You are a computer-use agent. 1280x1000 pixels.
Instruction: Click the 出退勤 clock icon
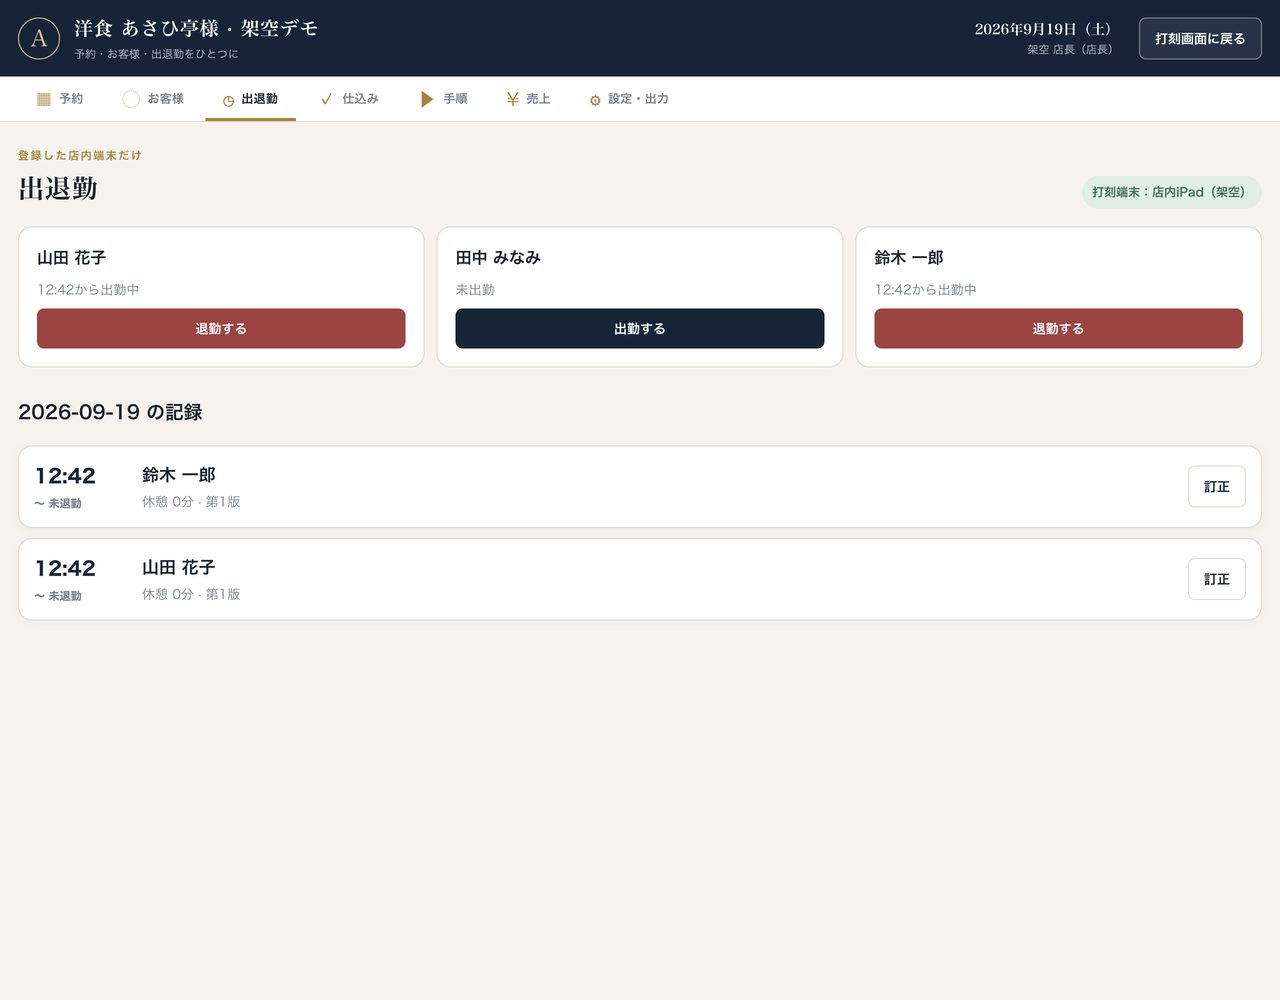click(228, 100)
